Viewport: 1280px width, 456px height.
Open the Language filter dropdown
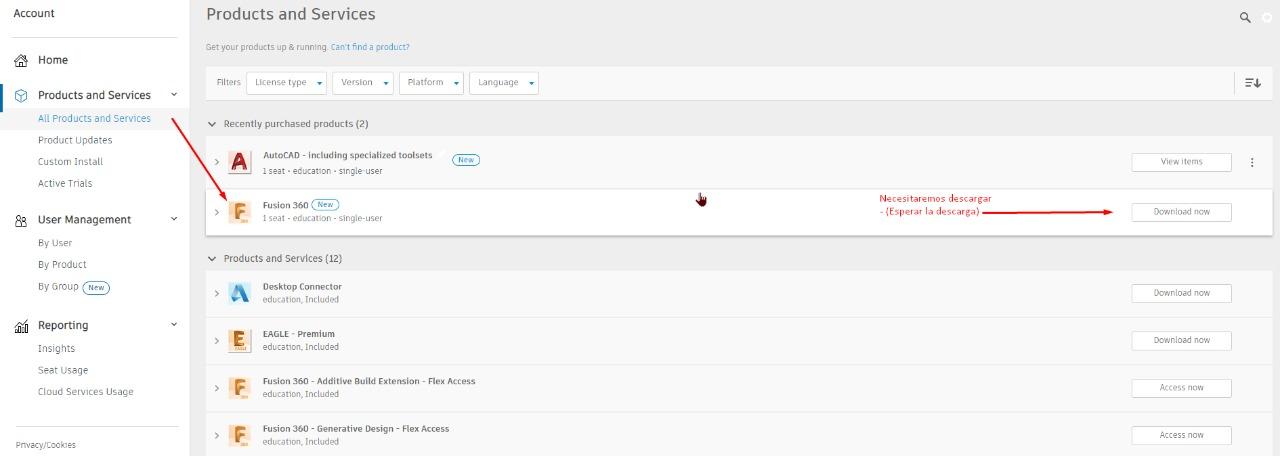click(504, 83)
